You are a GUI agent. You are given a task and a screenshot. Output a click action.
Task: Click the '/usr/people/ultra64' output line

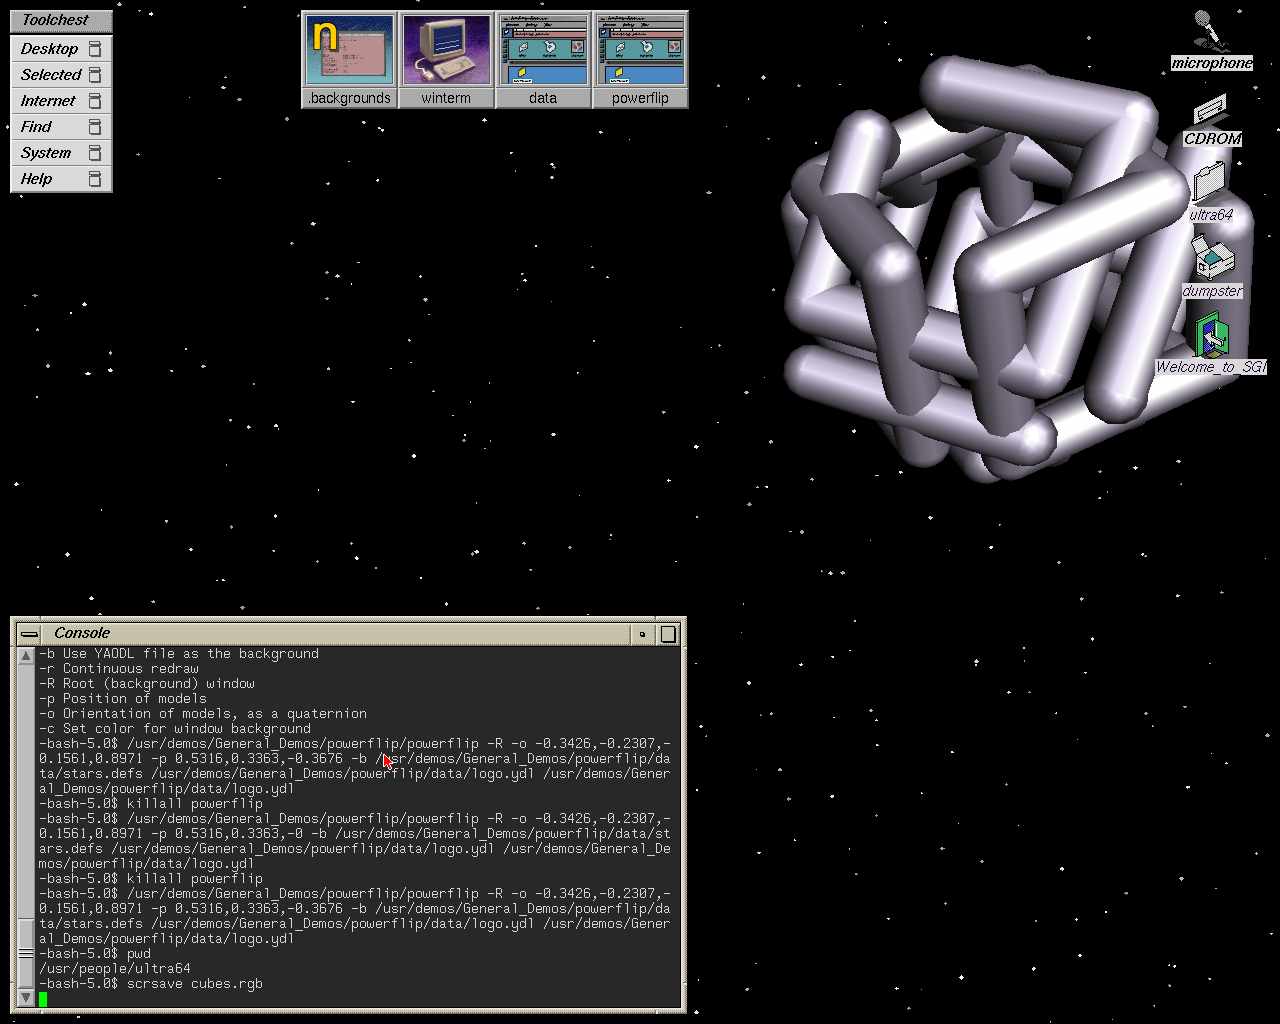coord(115,969)
